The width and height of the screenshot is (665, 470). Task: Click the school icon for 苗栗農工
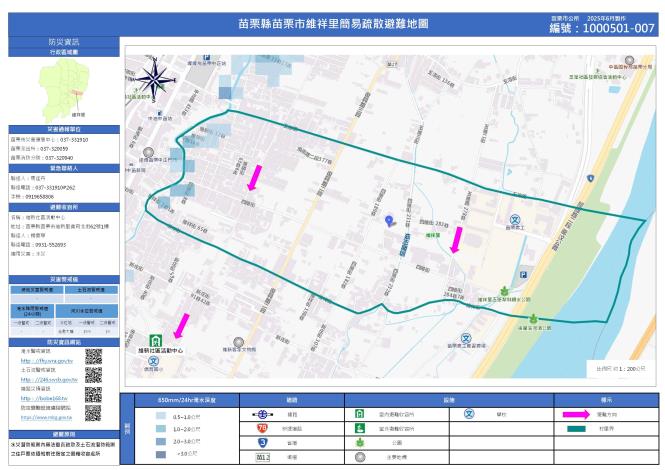(x=516, y=220)
